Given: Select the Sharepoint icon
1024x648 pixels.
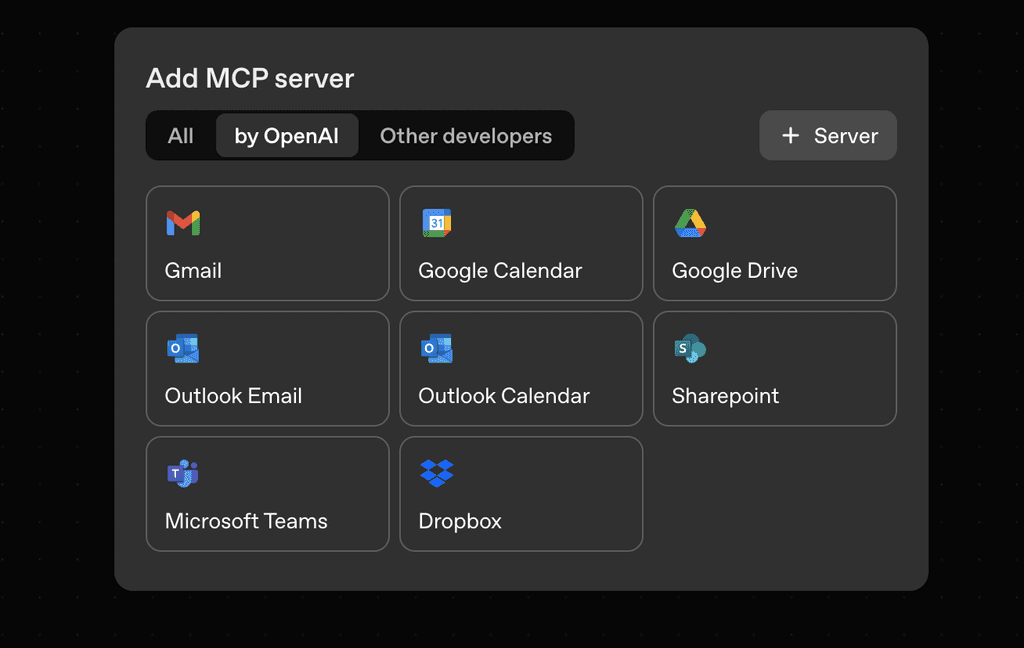Looking at the screenshot, I should 690,348.
